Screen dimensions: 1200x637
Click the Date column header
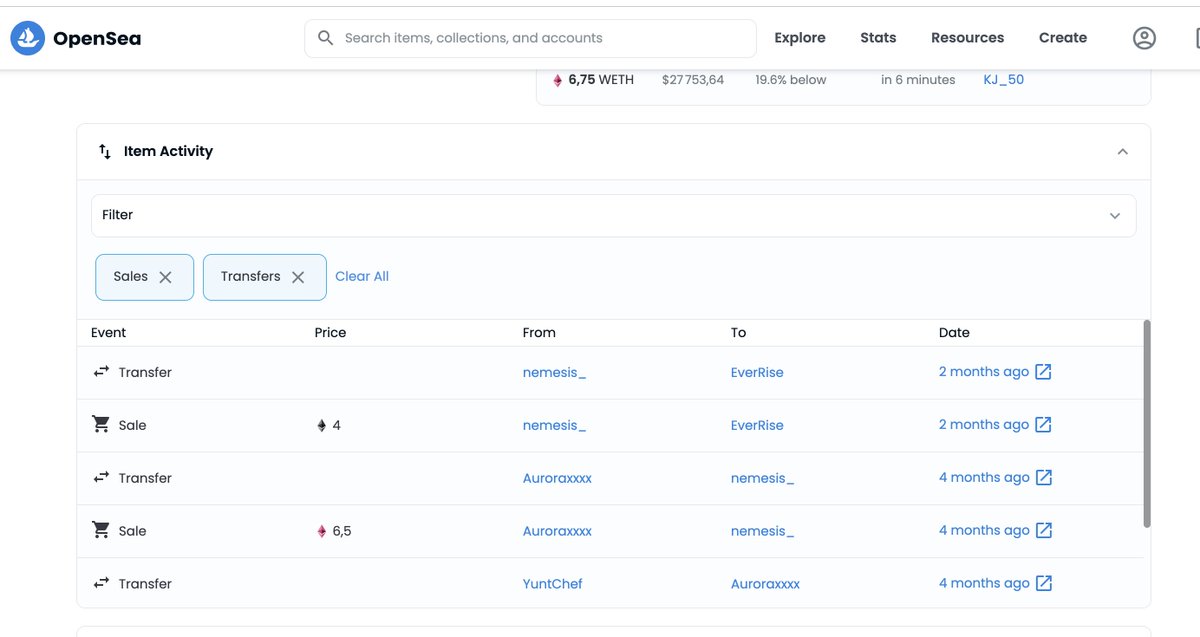tap(954, 333)
